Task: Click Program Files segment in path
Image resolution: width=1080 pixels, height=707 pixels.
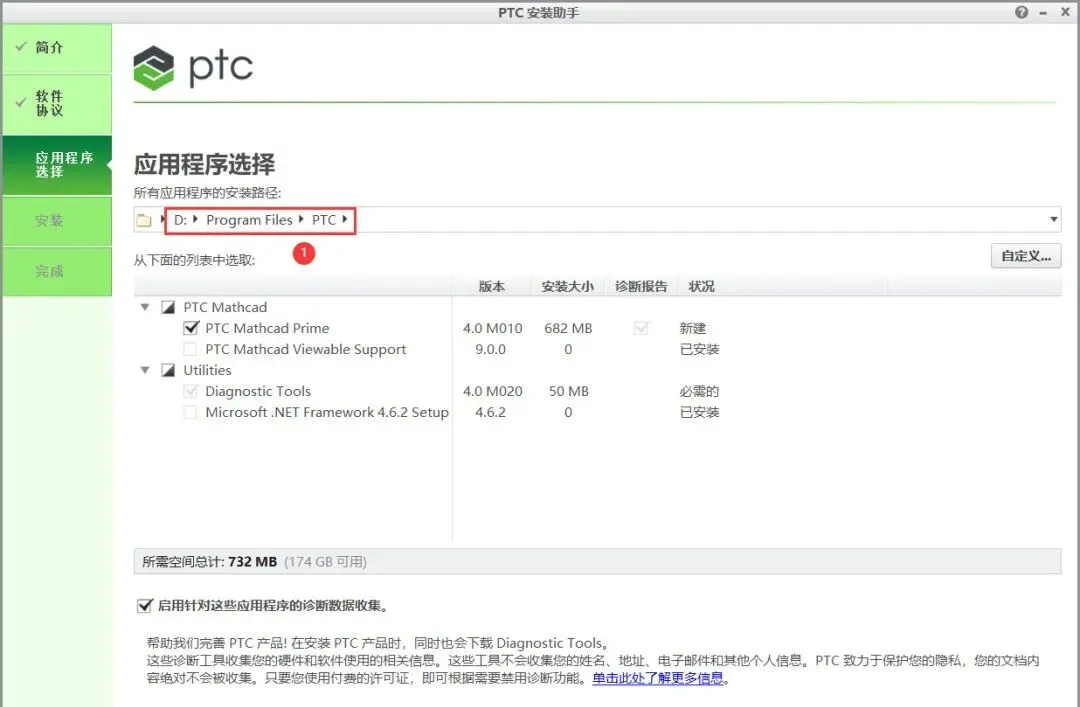Action: click(x=249, y=220)
